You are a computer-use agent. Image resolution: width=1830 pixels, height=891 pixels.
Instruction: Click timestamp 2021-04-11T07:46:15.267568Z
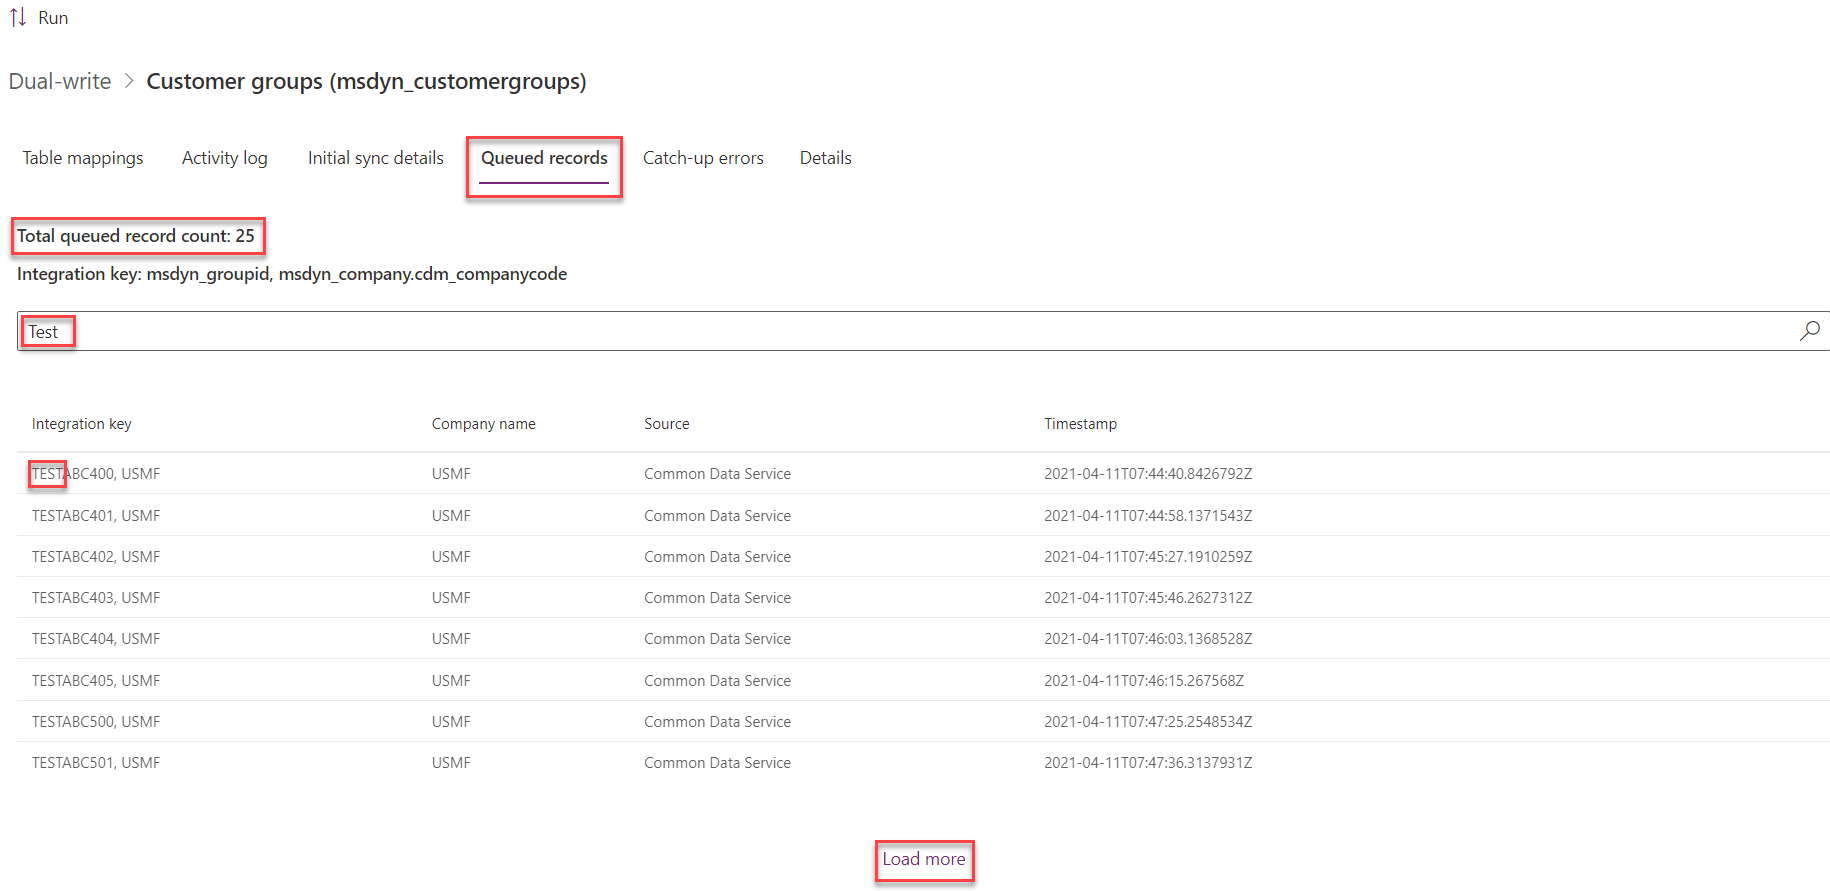pos(1144,681)
